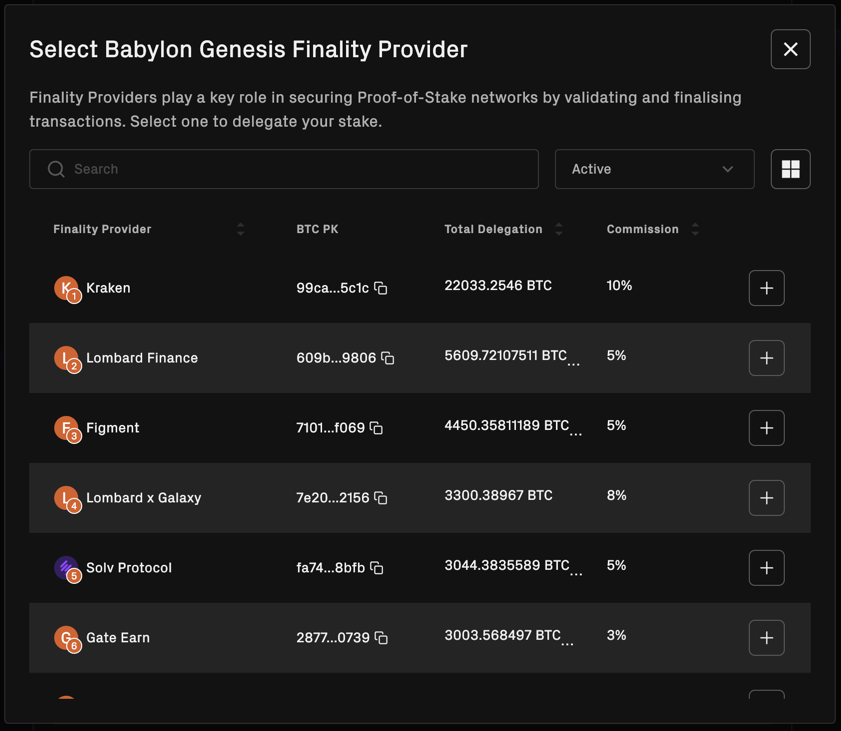Copy Gate Earn's BTC public key
841x731 pixels.
tap(380, 638)
